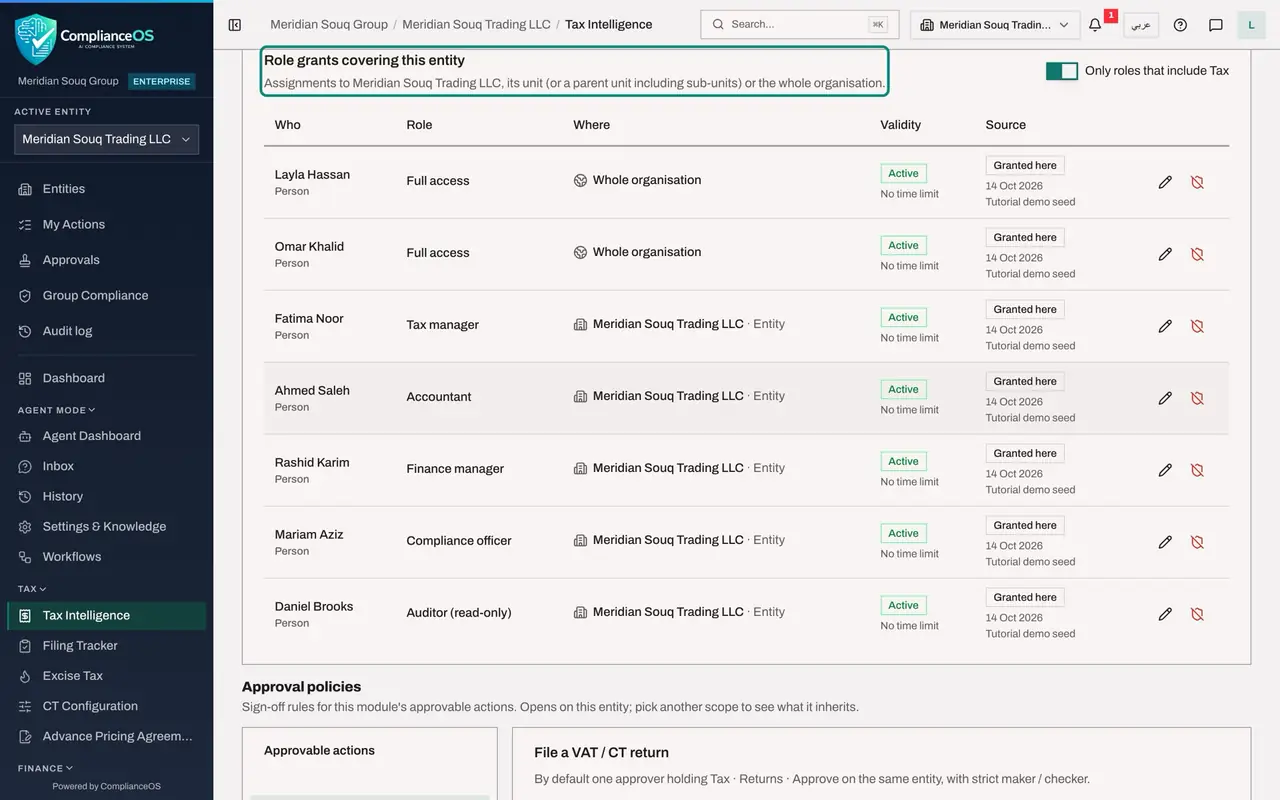
Task: Collapse the Finance sidebar section
Action: (46, 768)
